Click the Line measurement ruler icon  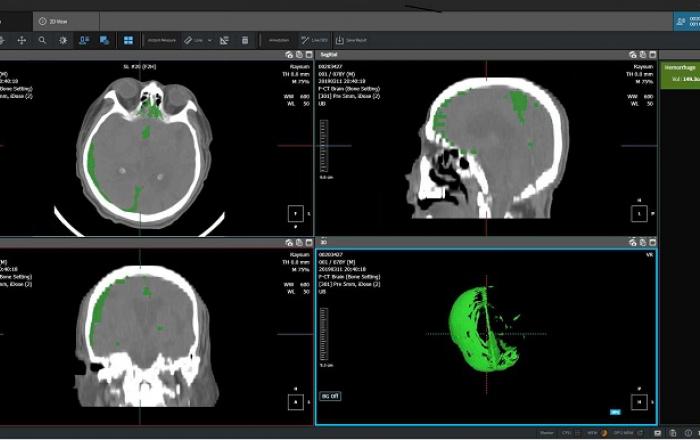pyautogui.click(x=188, y=40)
